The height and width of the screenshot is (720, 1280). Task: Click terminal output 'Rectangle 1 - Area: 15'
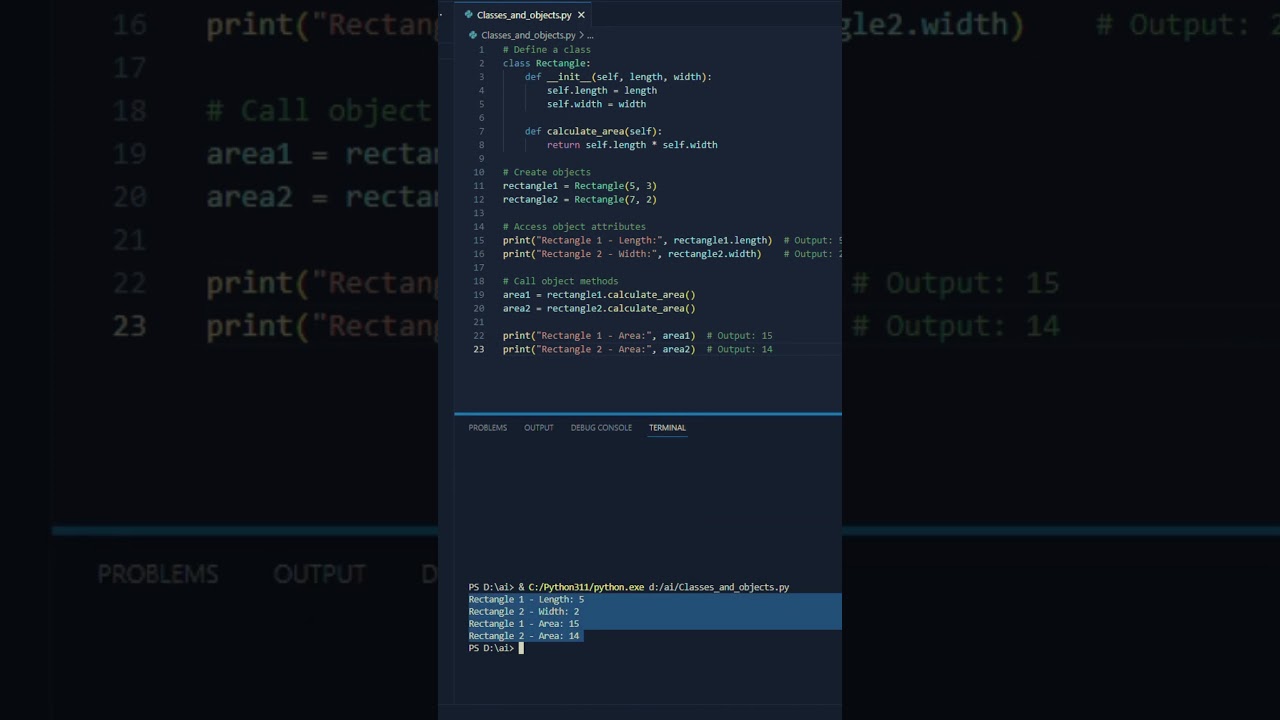click(524, 624)
